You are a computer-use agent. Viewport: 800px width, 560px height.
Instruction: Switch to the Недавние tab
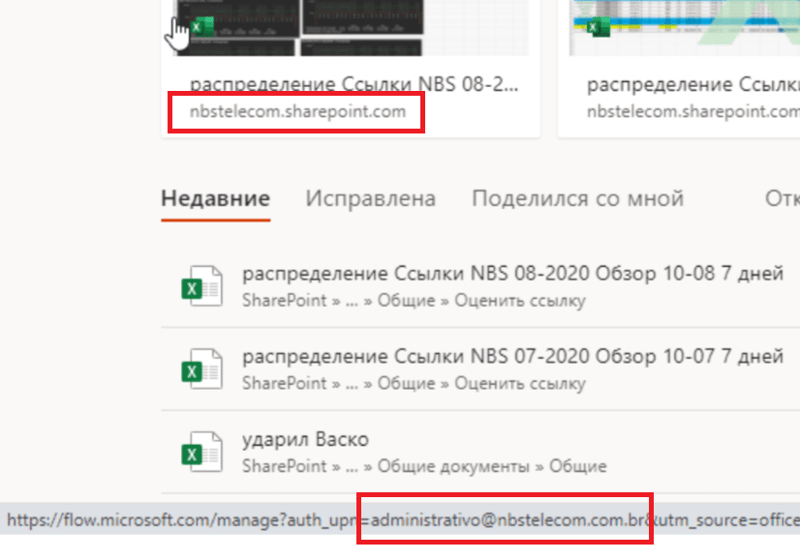(x=215, y=198)
